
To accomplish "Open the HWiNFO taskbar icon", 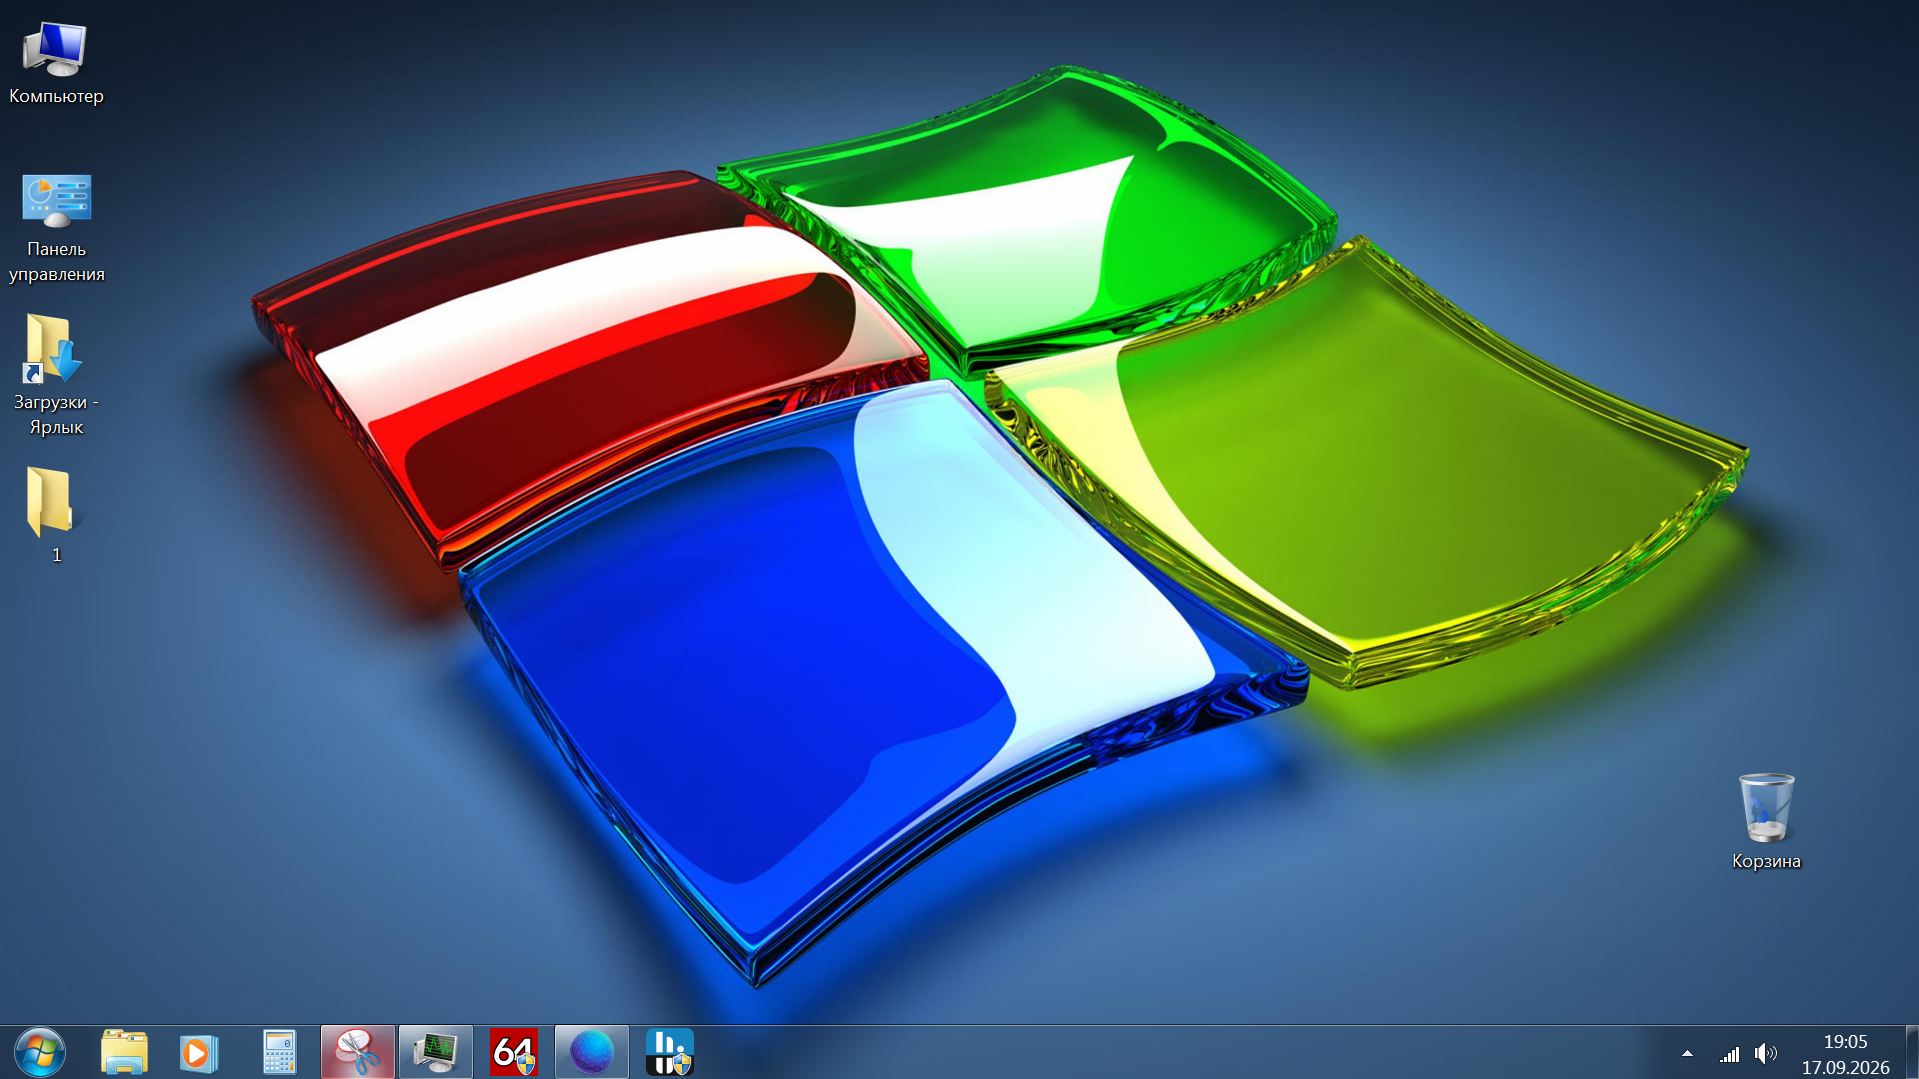I will click(669, 1052).
